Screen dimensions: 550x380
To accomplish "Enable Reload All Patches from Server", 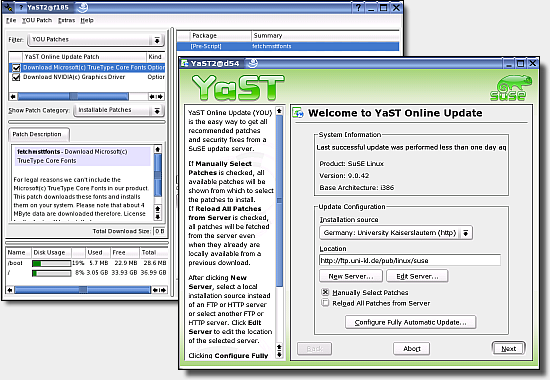I will click(325, 303).
